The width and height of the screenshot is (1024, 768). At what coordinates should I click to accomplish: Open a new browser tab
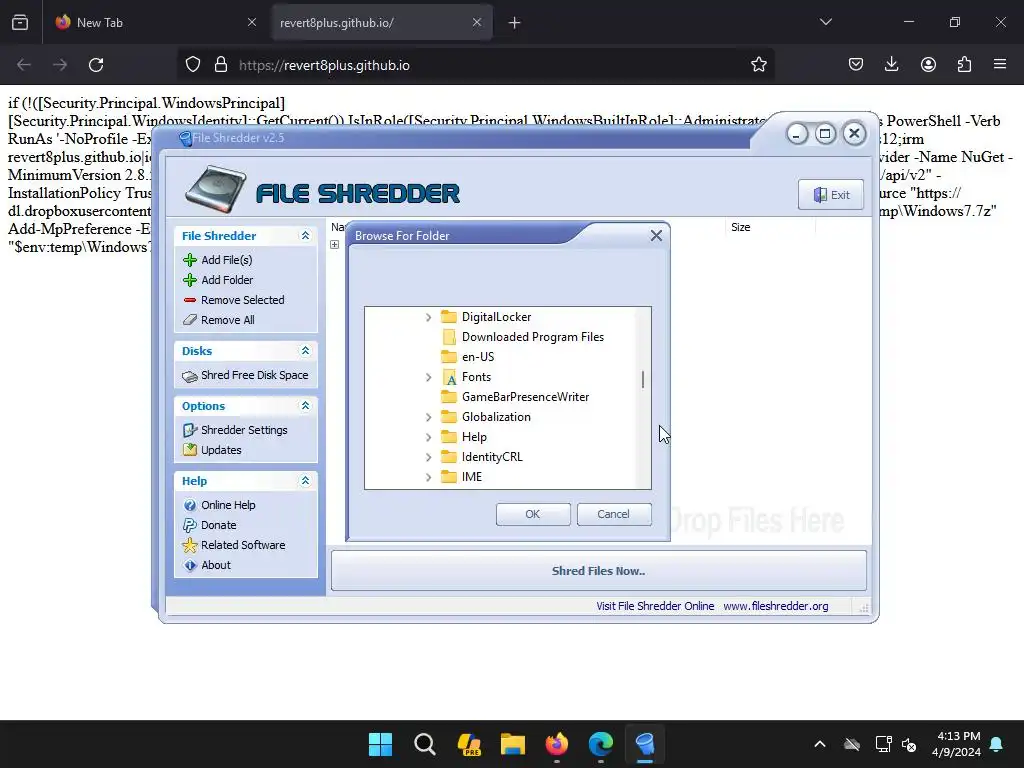(514, 22)
